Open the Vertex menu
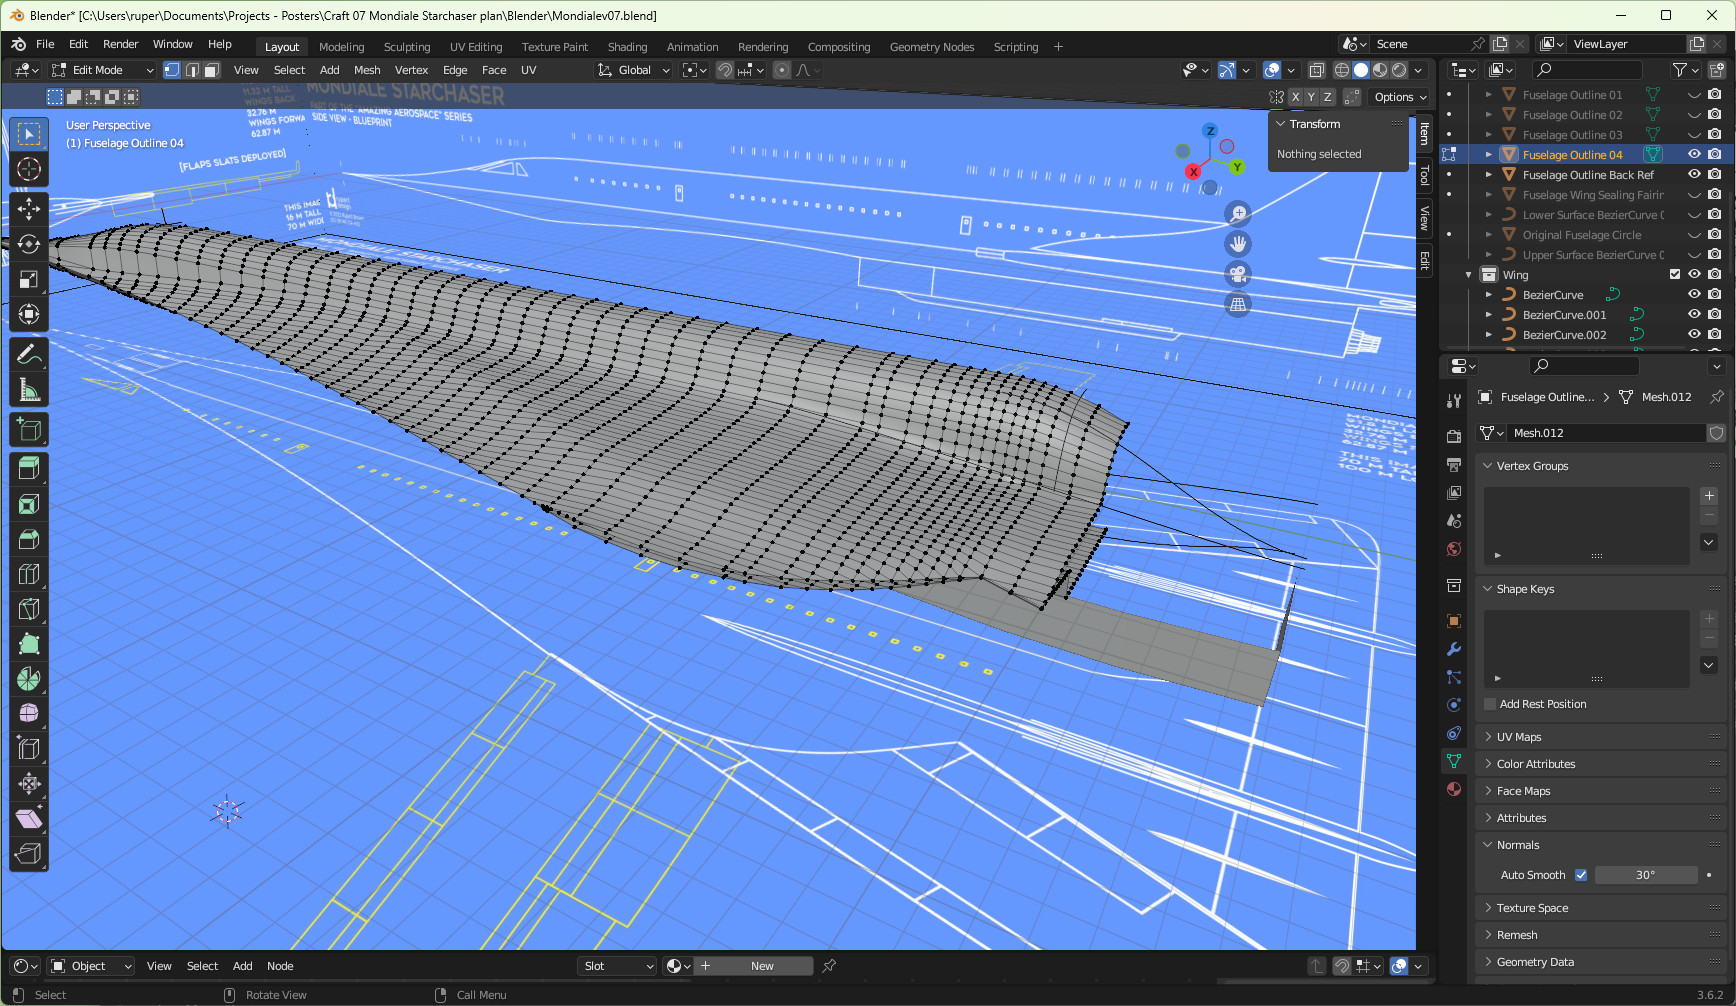This screenshot has height=1006, width=1736. [411, 70]
